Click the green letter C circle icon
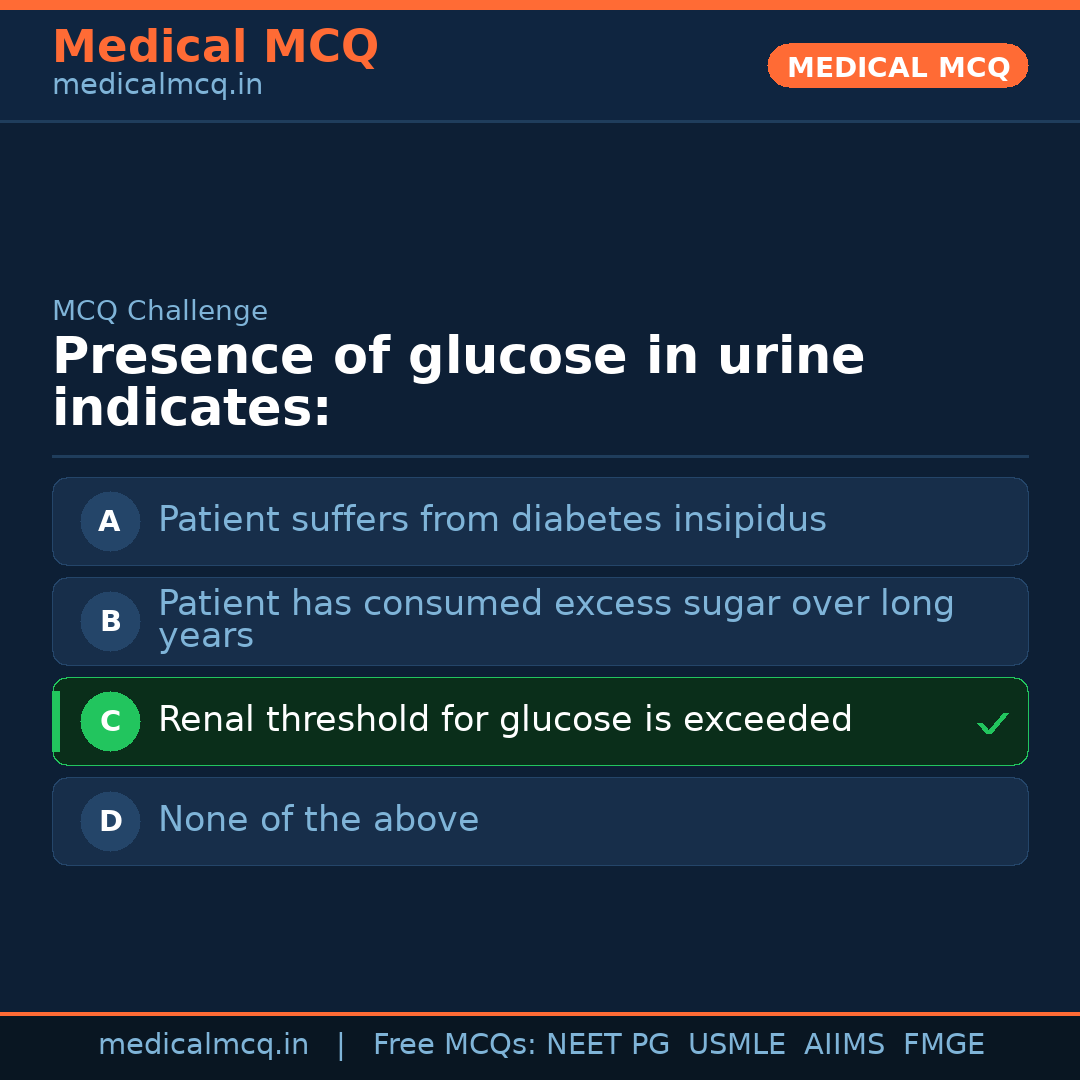Viewport: 1080px width, 1080px height. tap(110, 721)
